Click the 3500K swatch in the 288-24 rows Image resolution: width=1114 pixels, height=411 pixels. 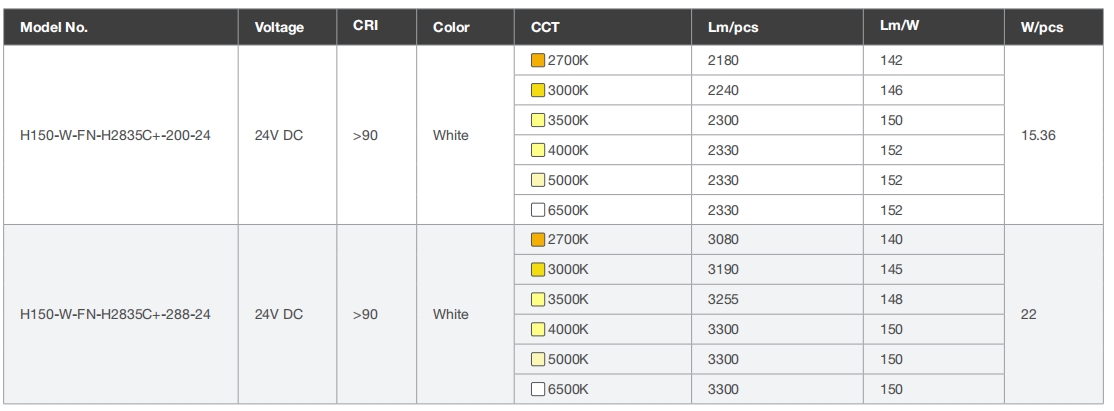tap(538, 299)
